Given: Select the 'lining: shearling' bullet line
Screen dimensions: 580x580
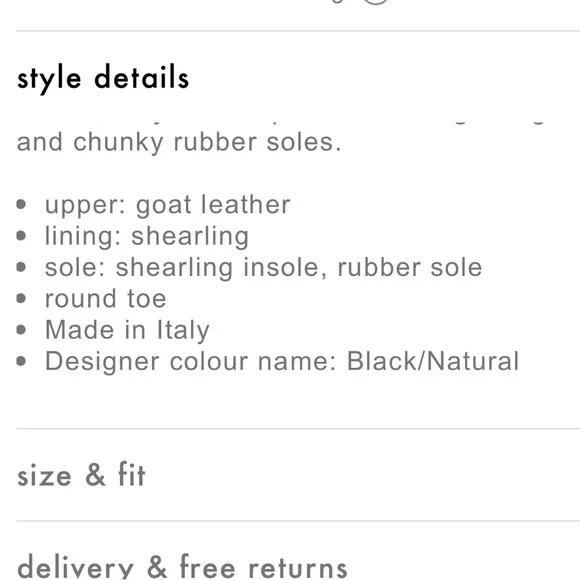Looking at the screenshot, I should pos(147,236).
